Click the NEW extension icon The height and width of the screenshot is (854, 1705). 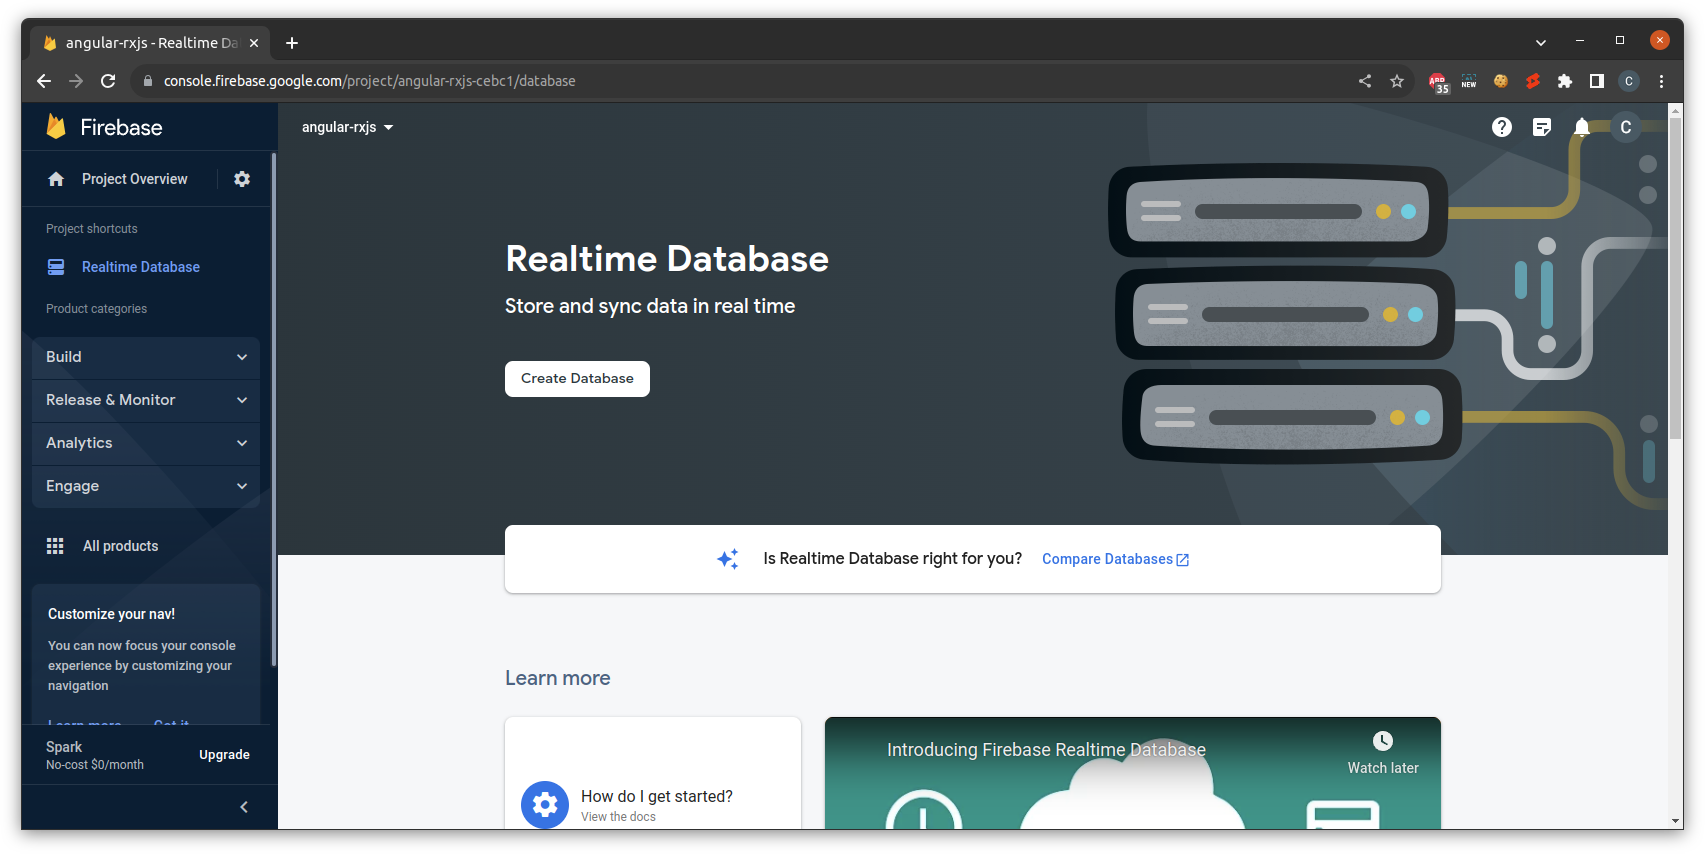(x=1469, y=81)
